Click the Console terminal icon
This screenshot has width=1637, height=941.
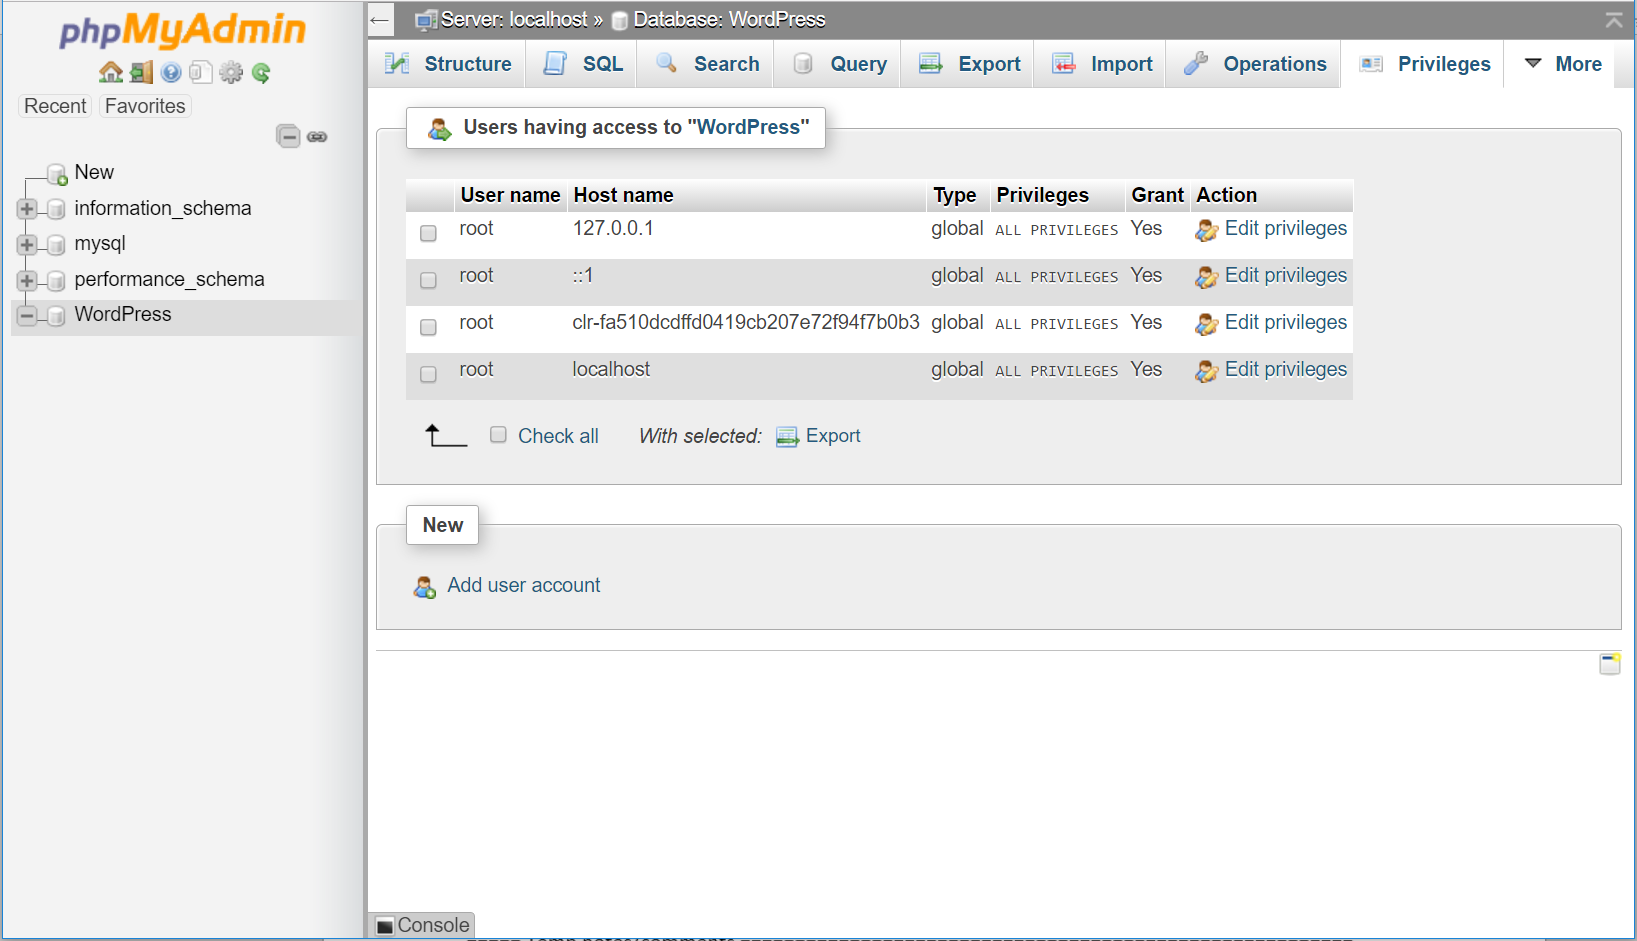(385, 926)
